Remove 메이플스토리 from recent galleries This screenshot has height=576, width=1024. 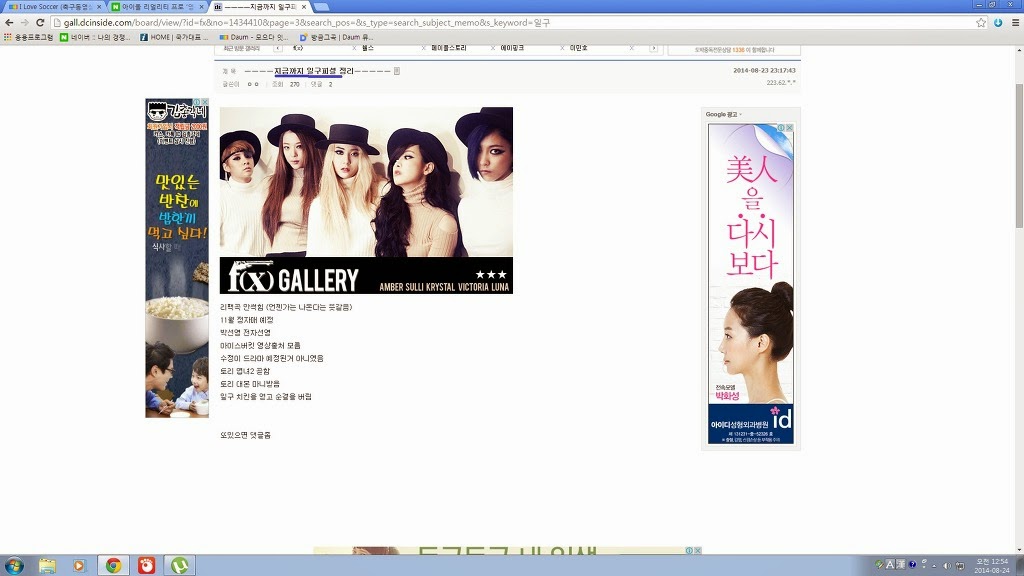(x=492, y=48)
